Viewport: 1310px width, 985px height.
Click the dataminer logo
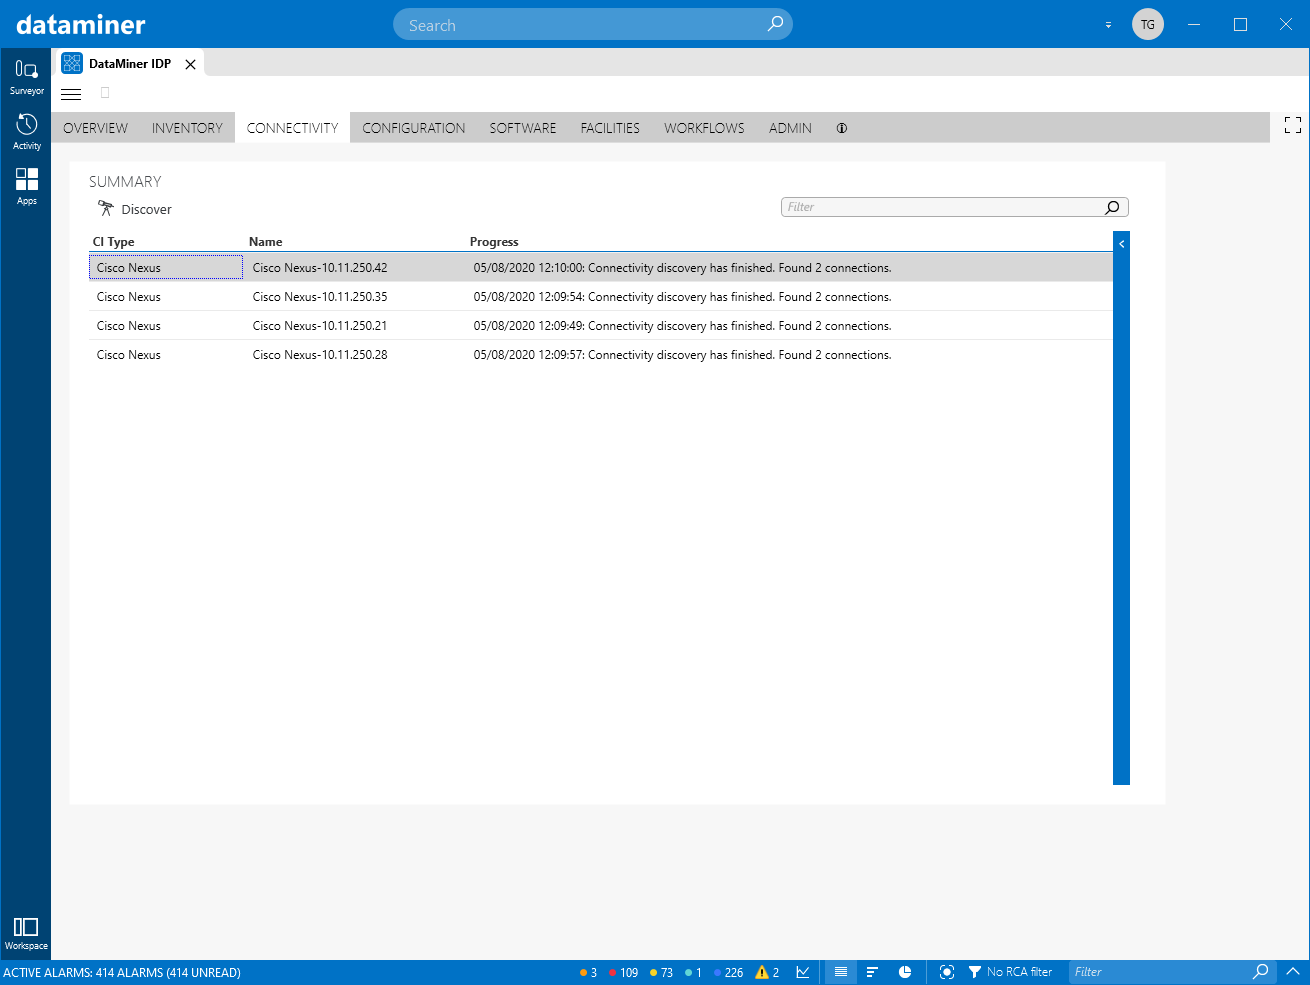tap(81, 24)
